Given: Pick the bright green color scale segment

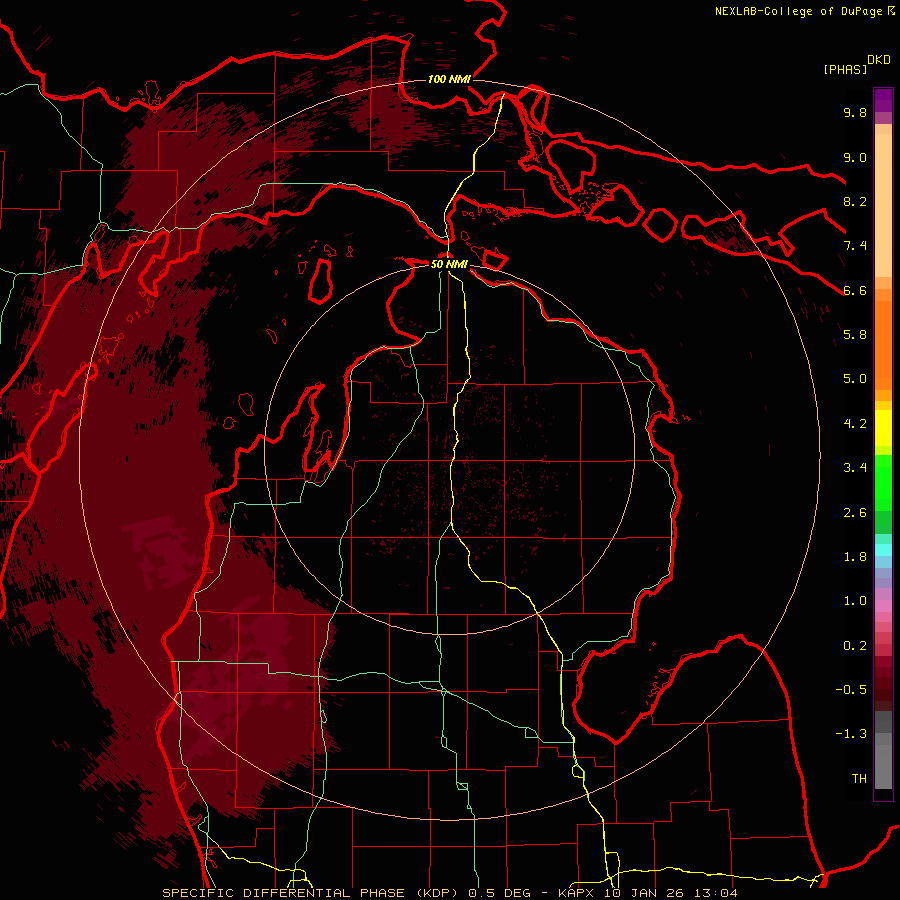Looking at the screenshot, I should pyautogui.click(x=883, y=482).
